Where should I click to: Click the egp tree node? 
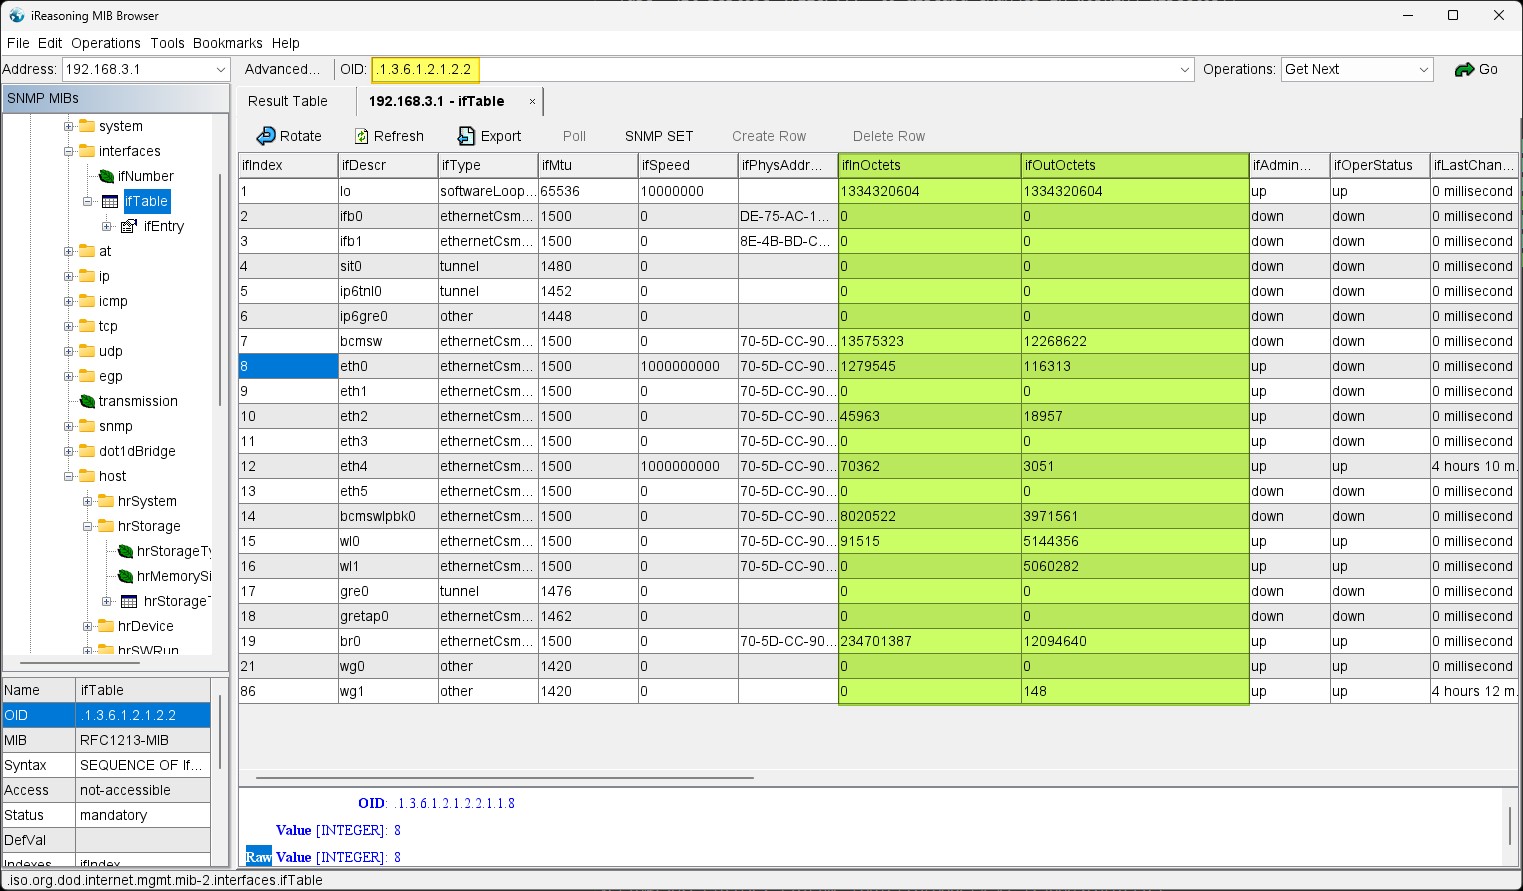(x=110, y=376)
